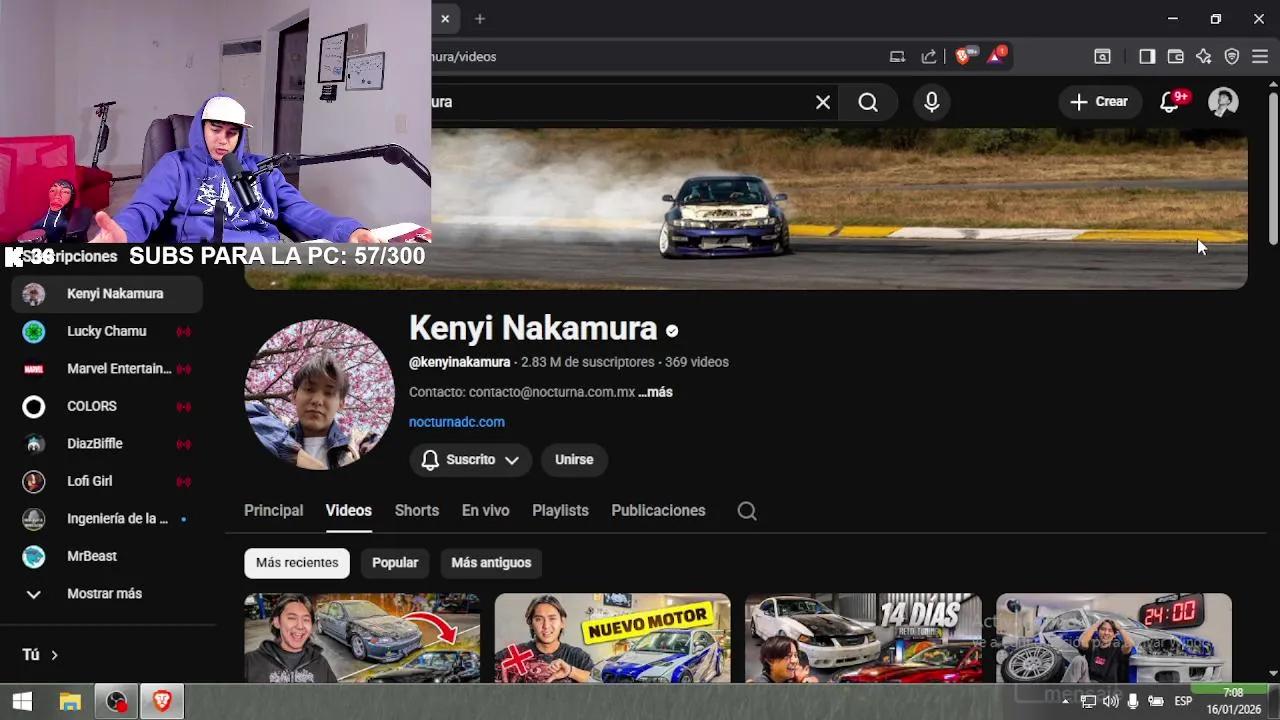
Task: Click the Crear button
Action: (x=1099, y=102)
